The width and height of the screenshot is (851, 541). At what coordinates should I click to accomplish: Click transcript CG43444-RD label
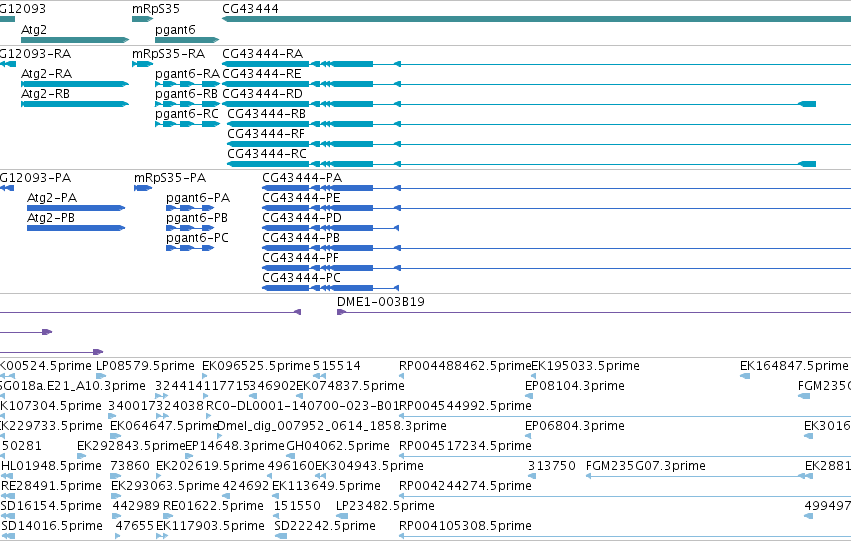[263, 94]
